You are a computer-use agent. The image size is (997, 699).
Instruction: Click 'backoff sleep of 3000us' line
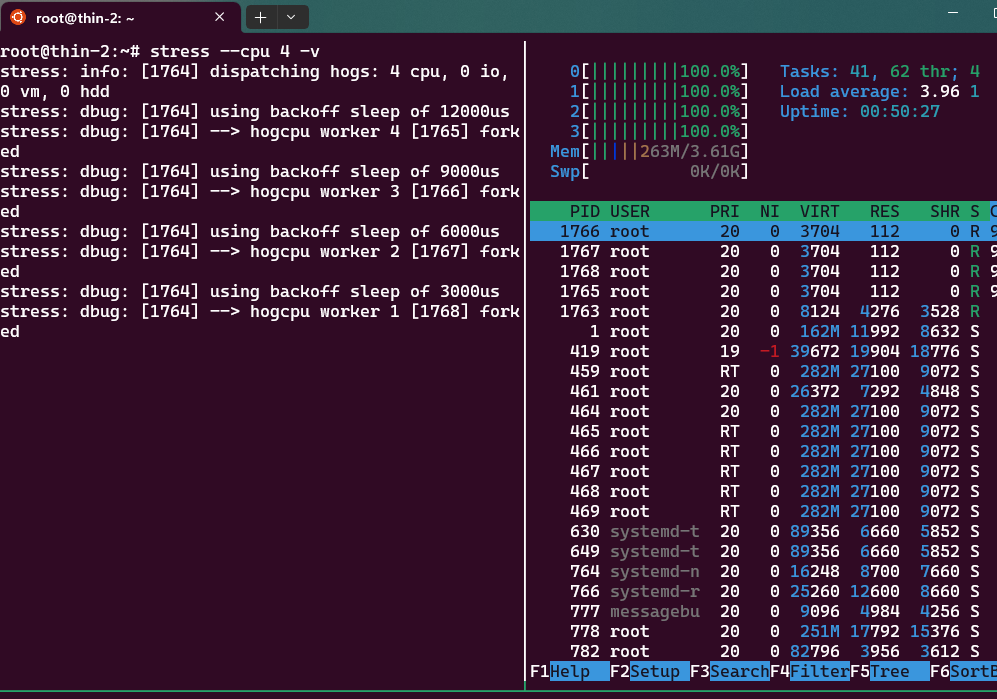point(250,291)
